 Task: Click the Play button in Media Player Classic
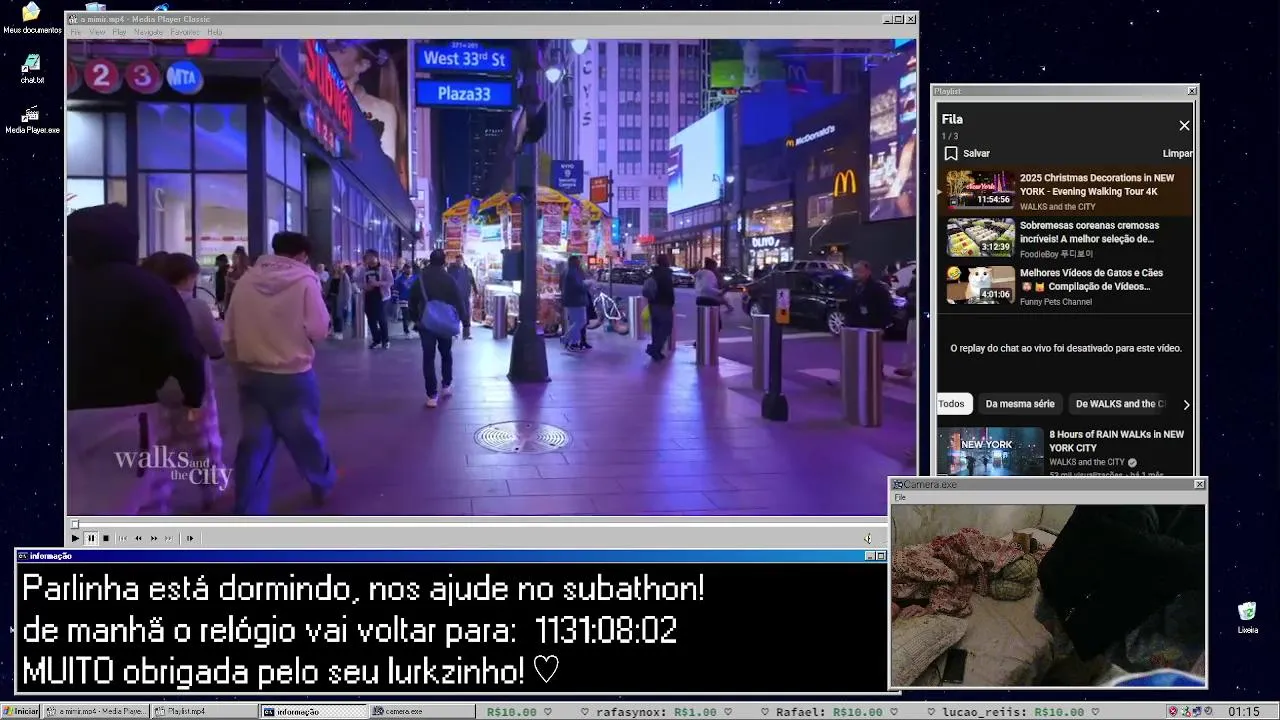point(75,538)
